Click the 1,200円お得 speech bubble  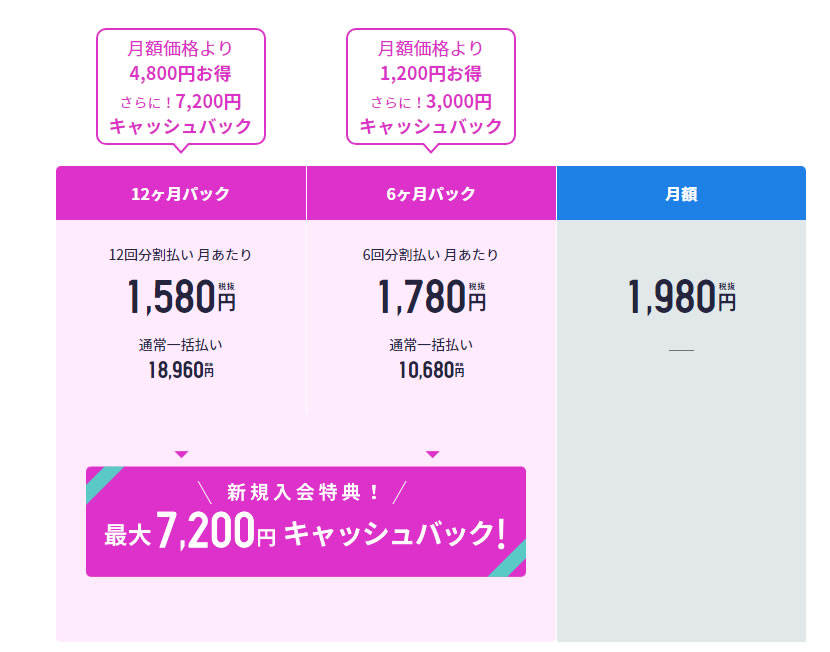click(431, 87)
